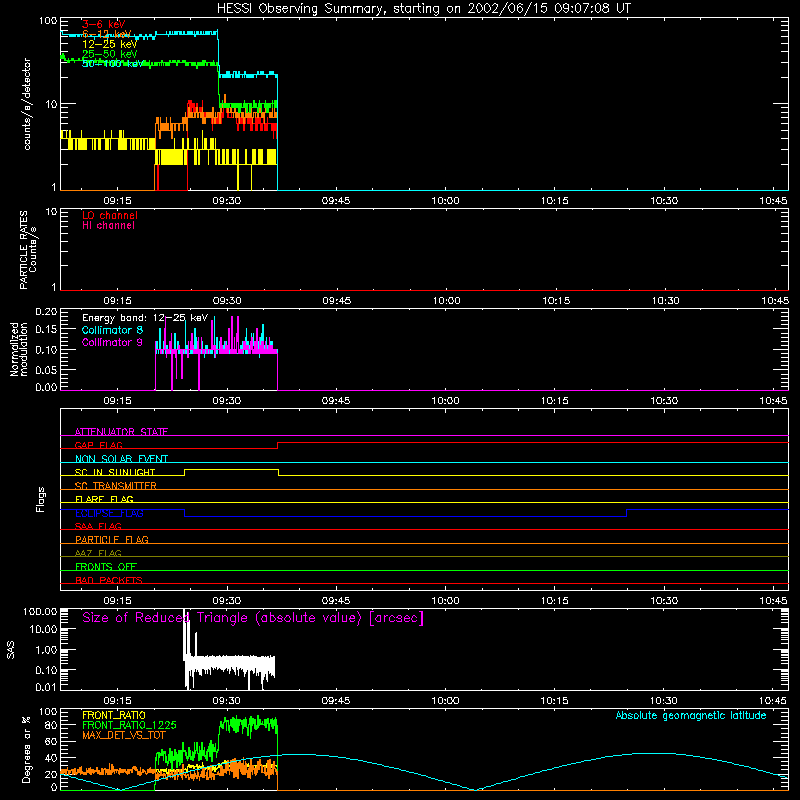Viewport: 800px width, 800px height.
Task: Select the 'ECLIPSE_FLAG' label
Action: pyautogui.click(x=109, y=513)
